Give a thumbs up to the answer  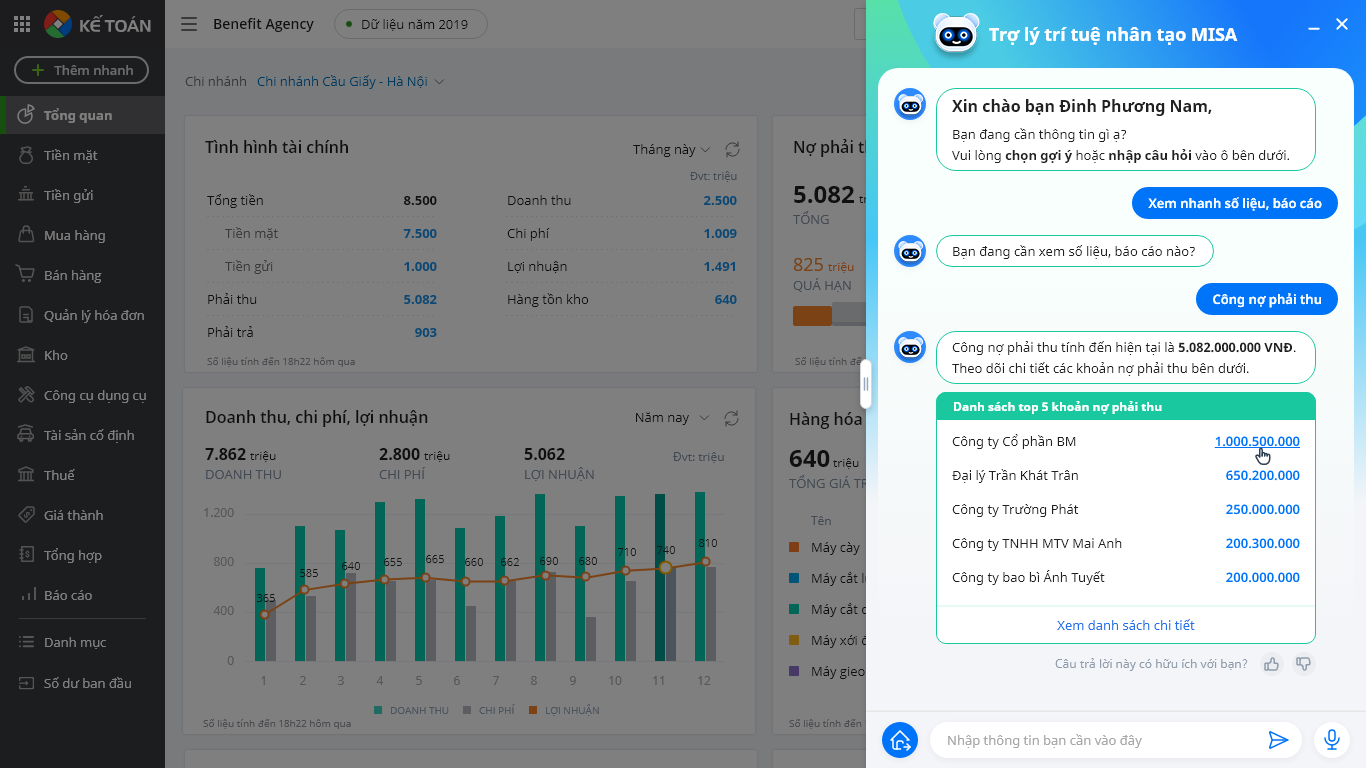(1272, 664)
